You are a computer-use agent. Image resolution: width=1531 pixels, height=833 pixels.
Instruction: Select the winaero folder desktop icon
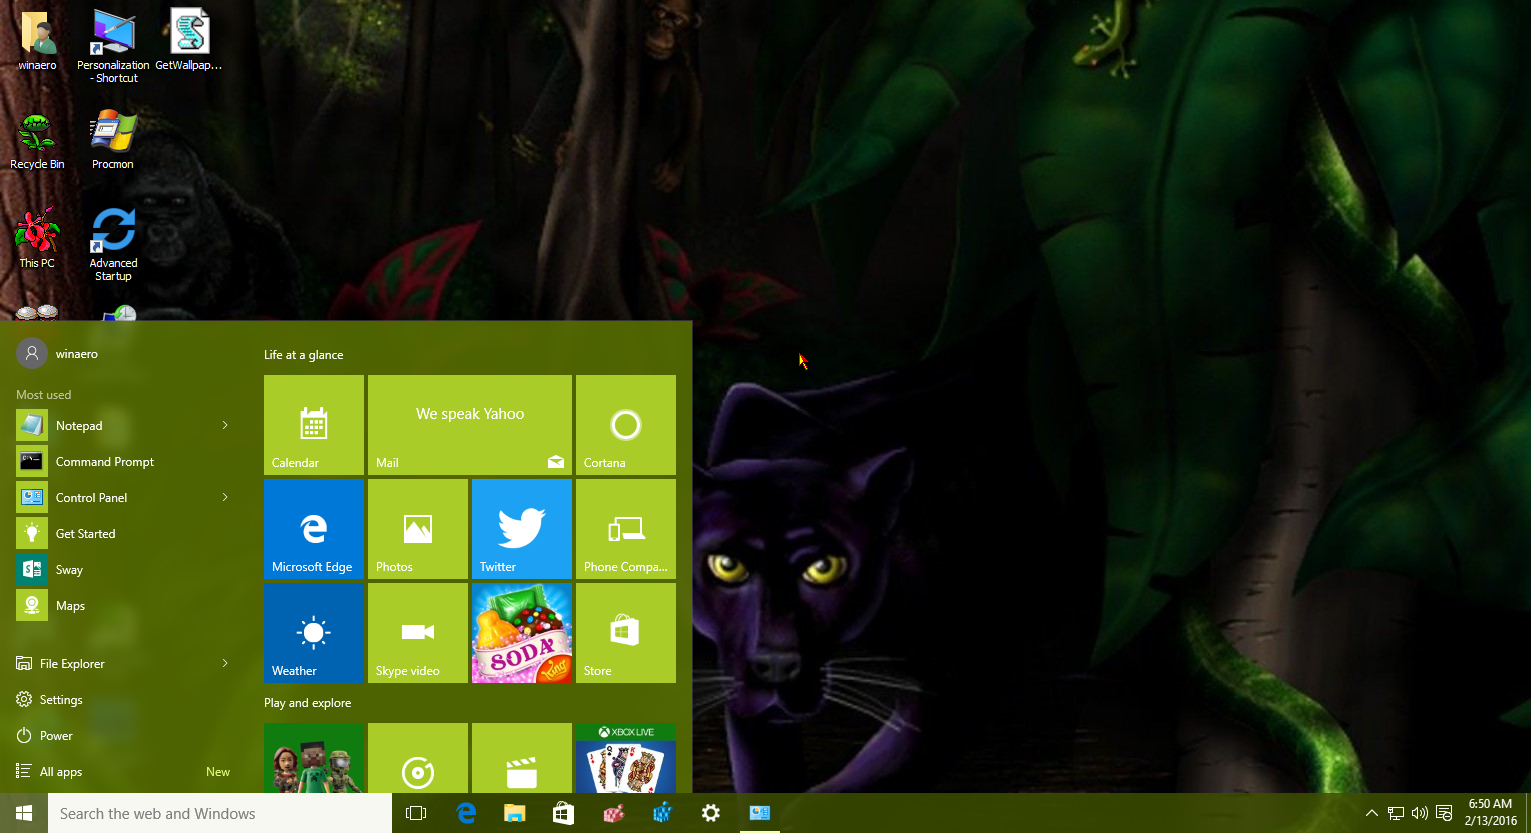(37, 41)
